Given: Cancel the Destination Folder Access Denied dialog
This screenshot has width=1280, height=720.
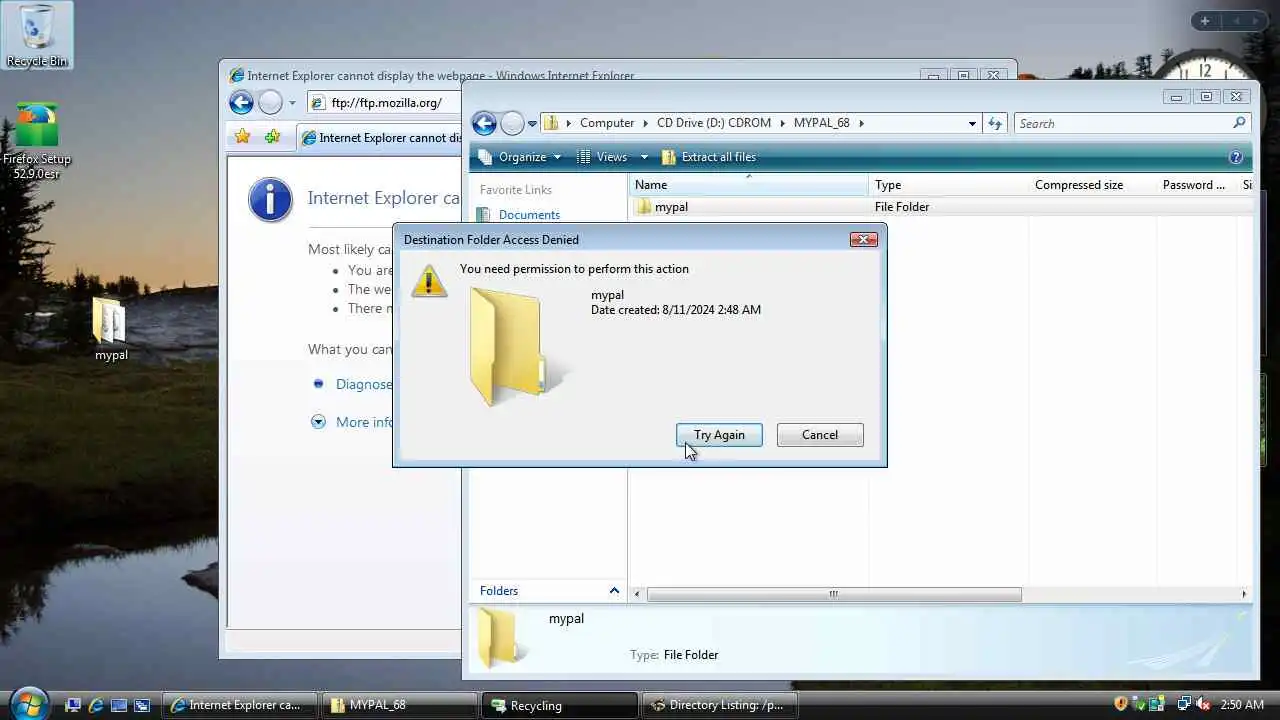Looking at the screenshot, I should (820, 435).
